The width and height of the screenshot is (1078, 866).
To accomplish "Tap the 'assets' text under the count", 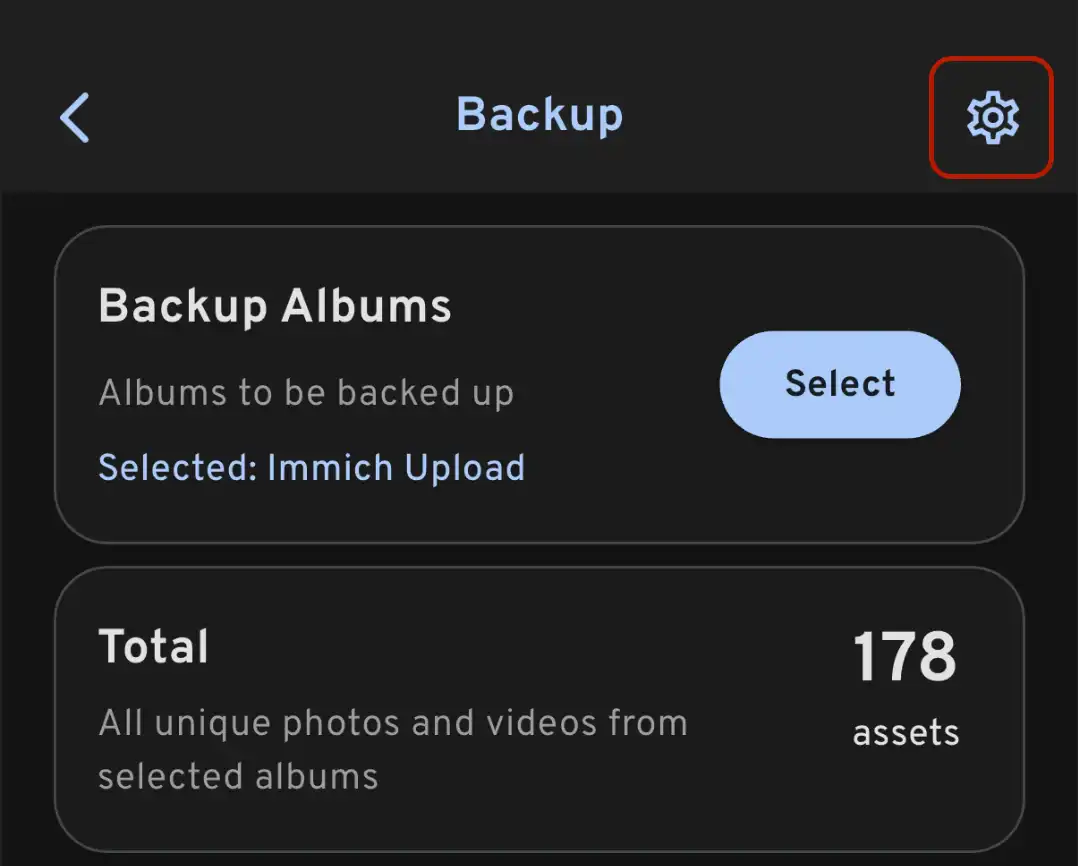I will [x=904, y=731].
